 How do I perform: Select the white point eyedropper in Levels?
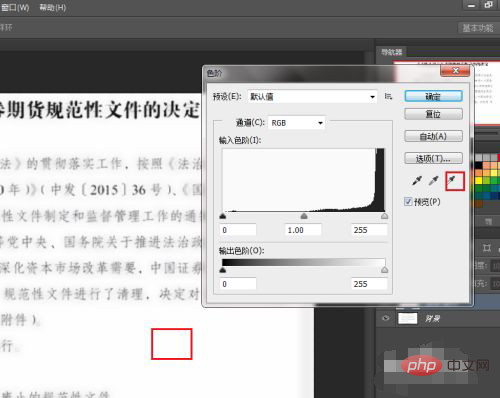pos(451,181)
